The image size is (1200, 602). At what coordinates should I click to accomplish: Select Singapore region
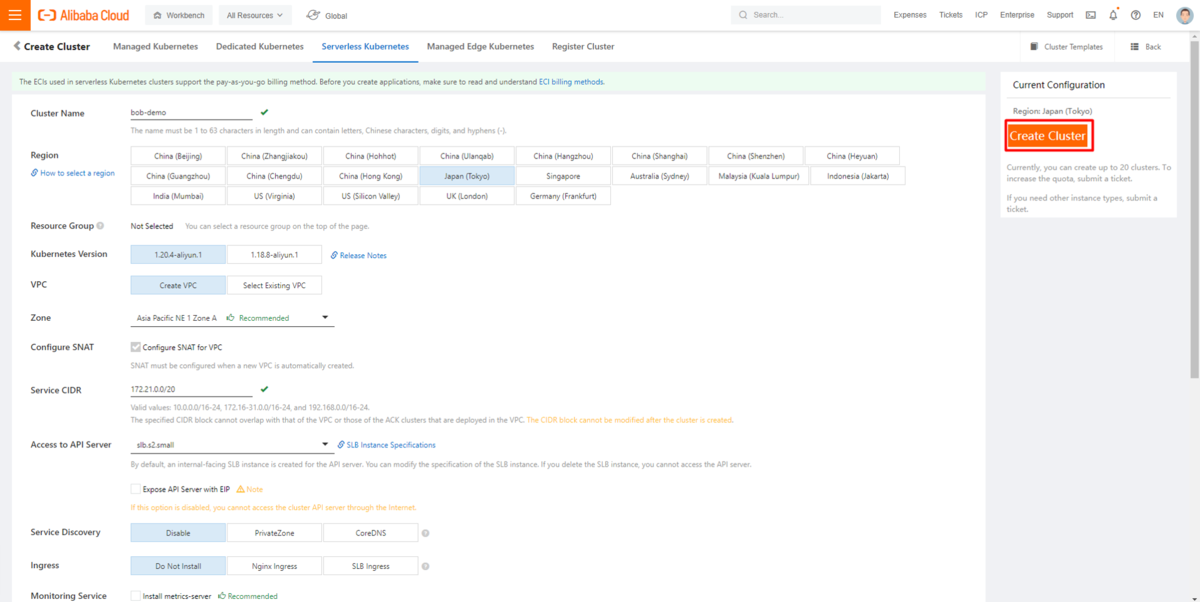pyautogui.click(x=563, y=176)
